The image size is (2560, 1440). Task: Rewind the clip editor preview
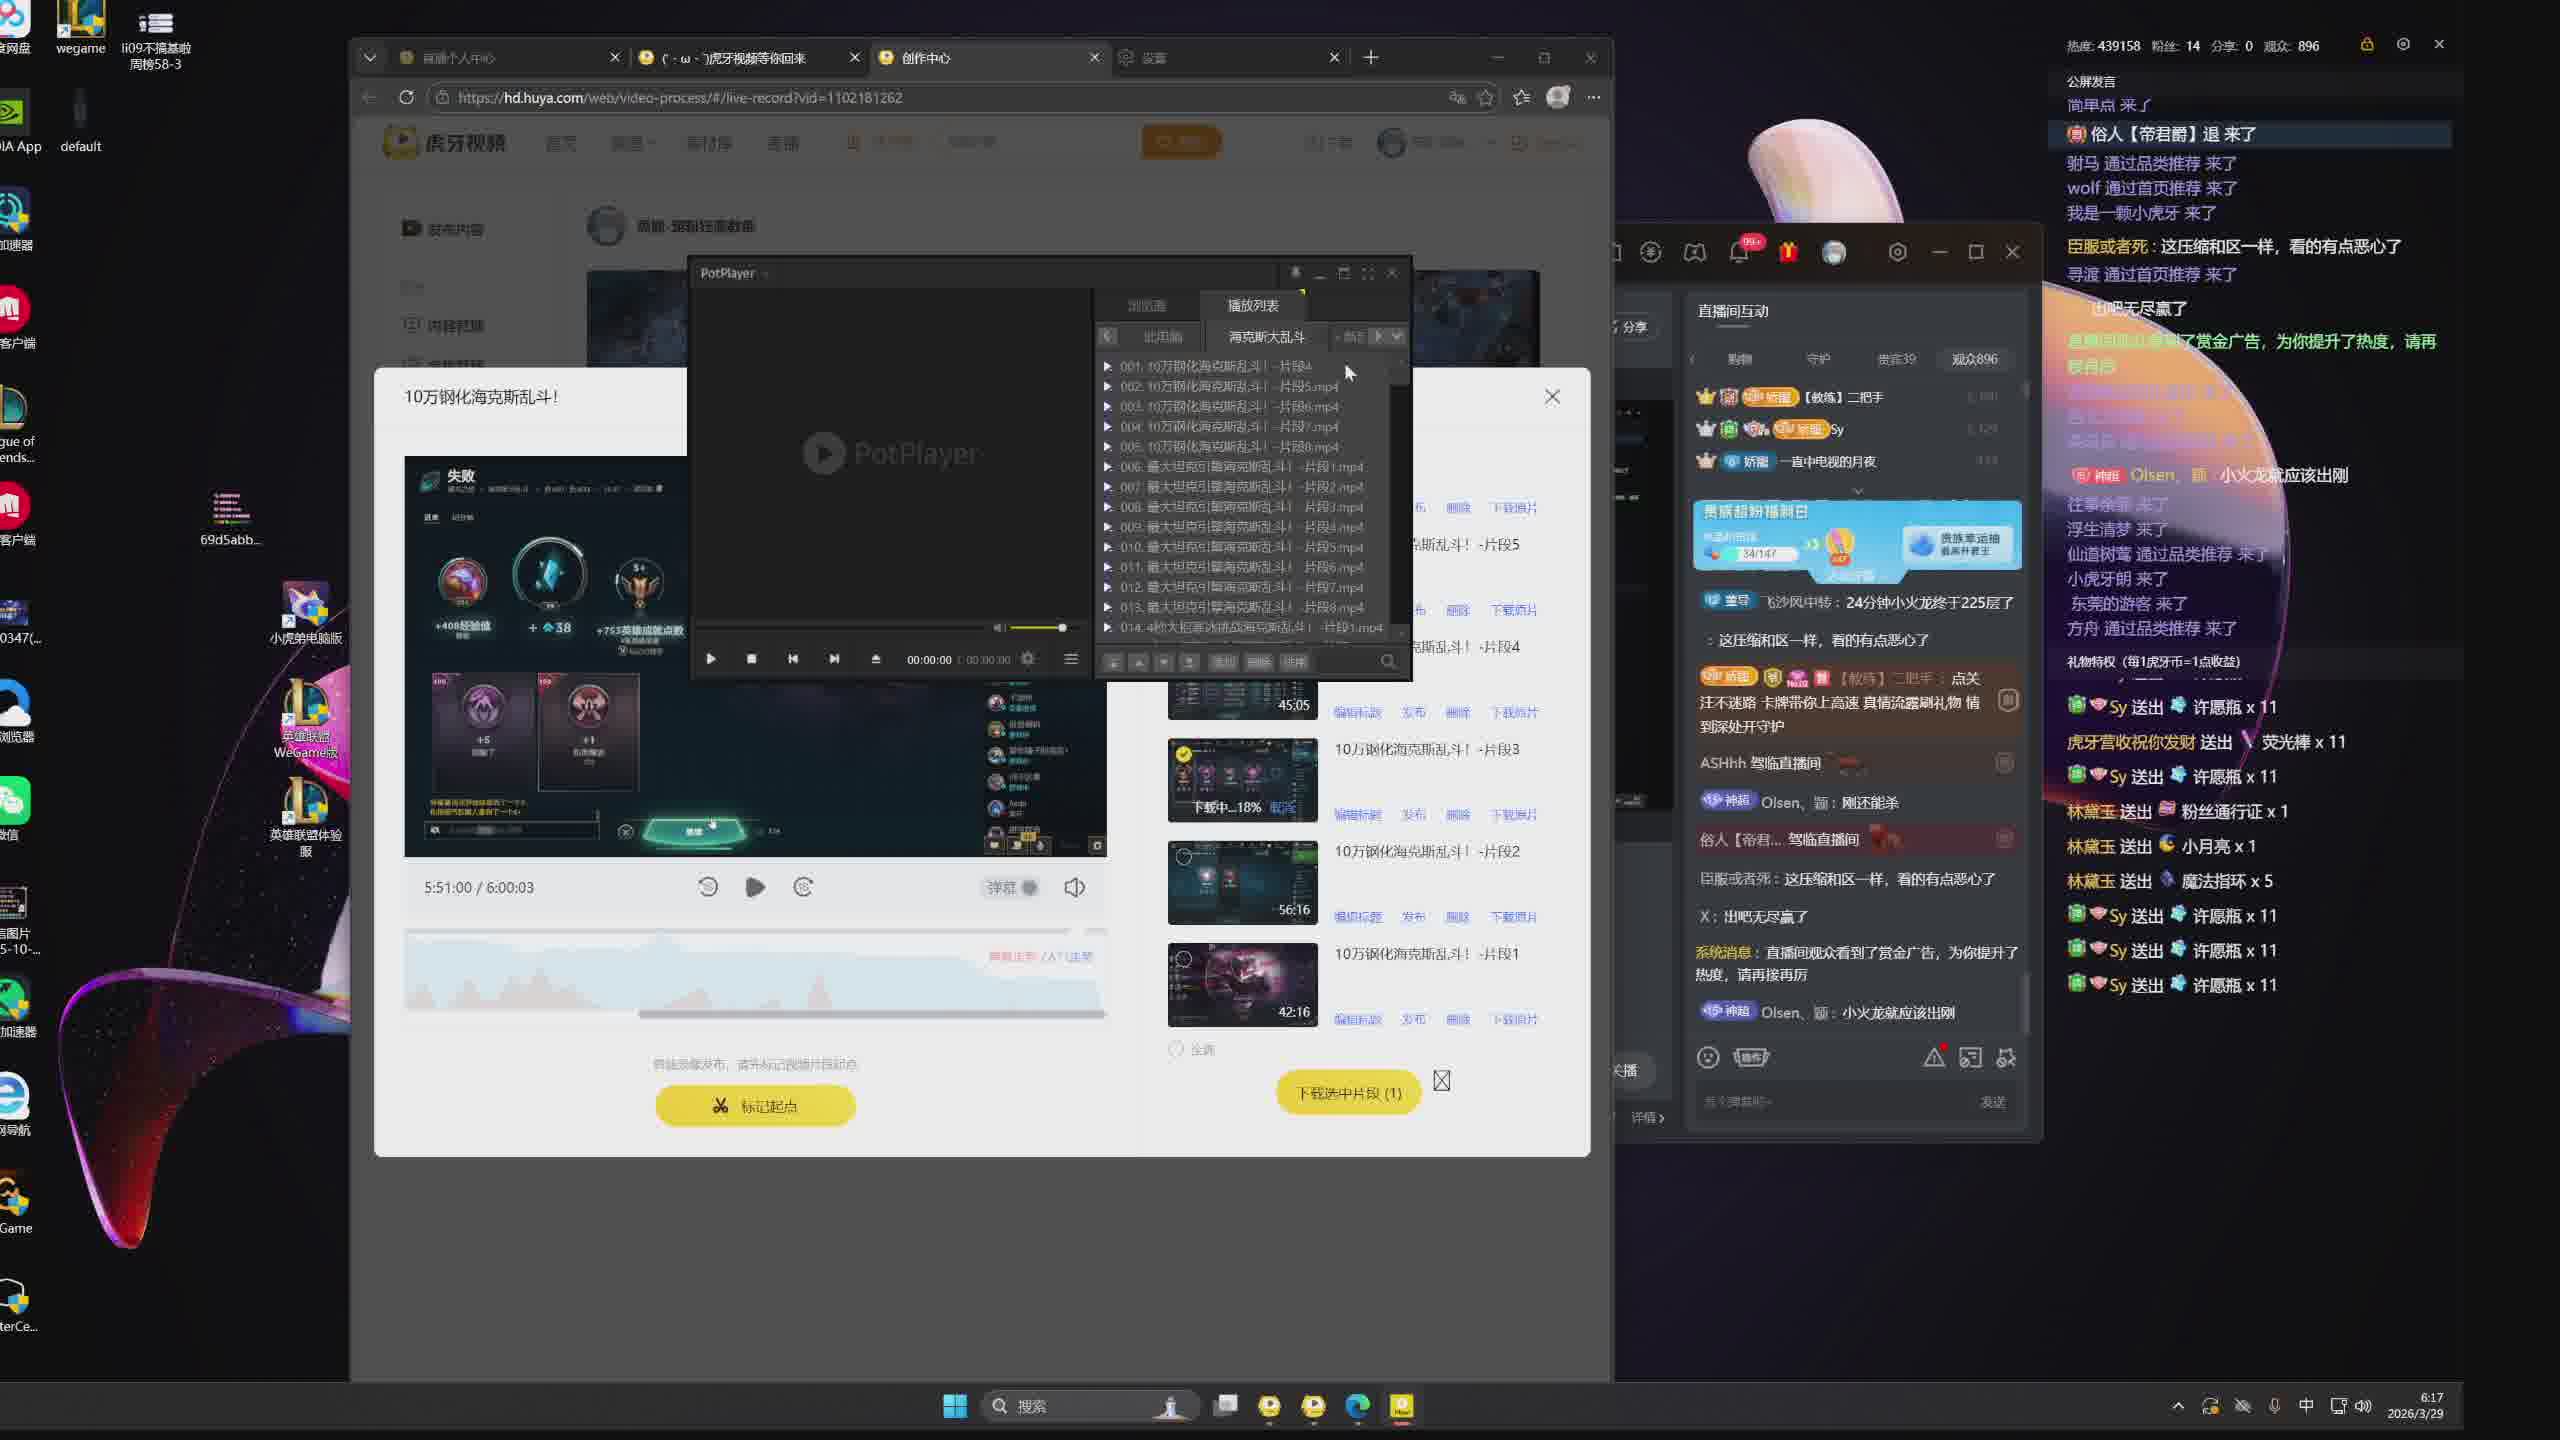point(708,888)
